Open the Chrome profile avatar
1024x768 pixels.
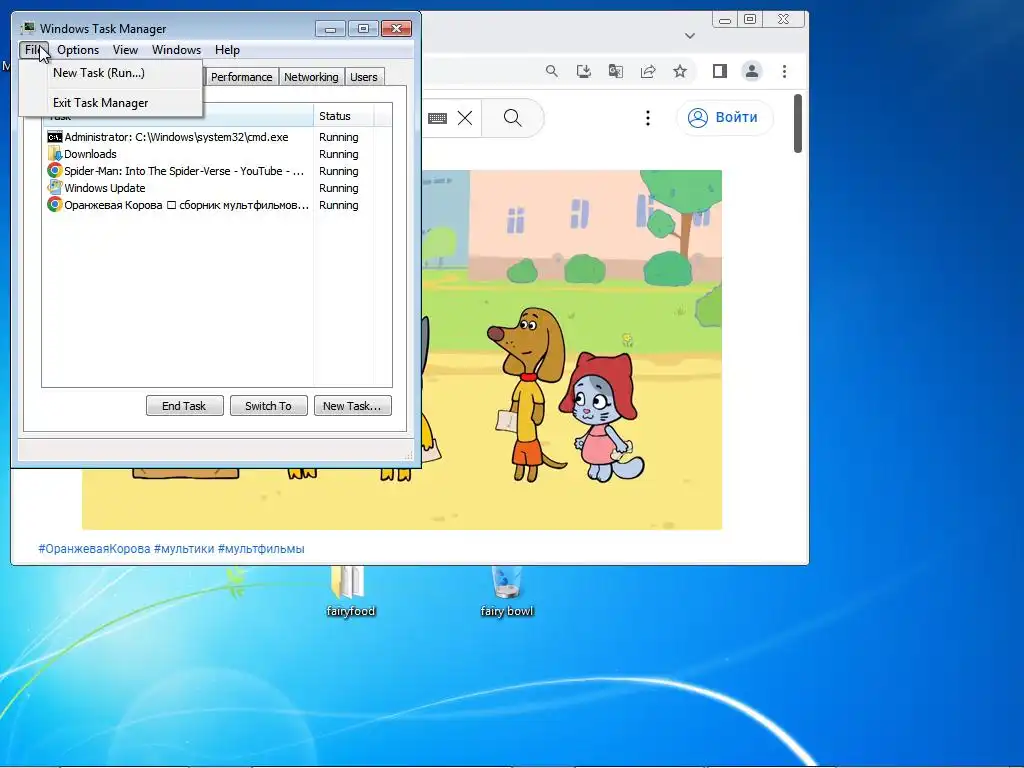click(x=752, y=71)
